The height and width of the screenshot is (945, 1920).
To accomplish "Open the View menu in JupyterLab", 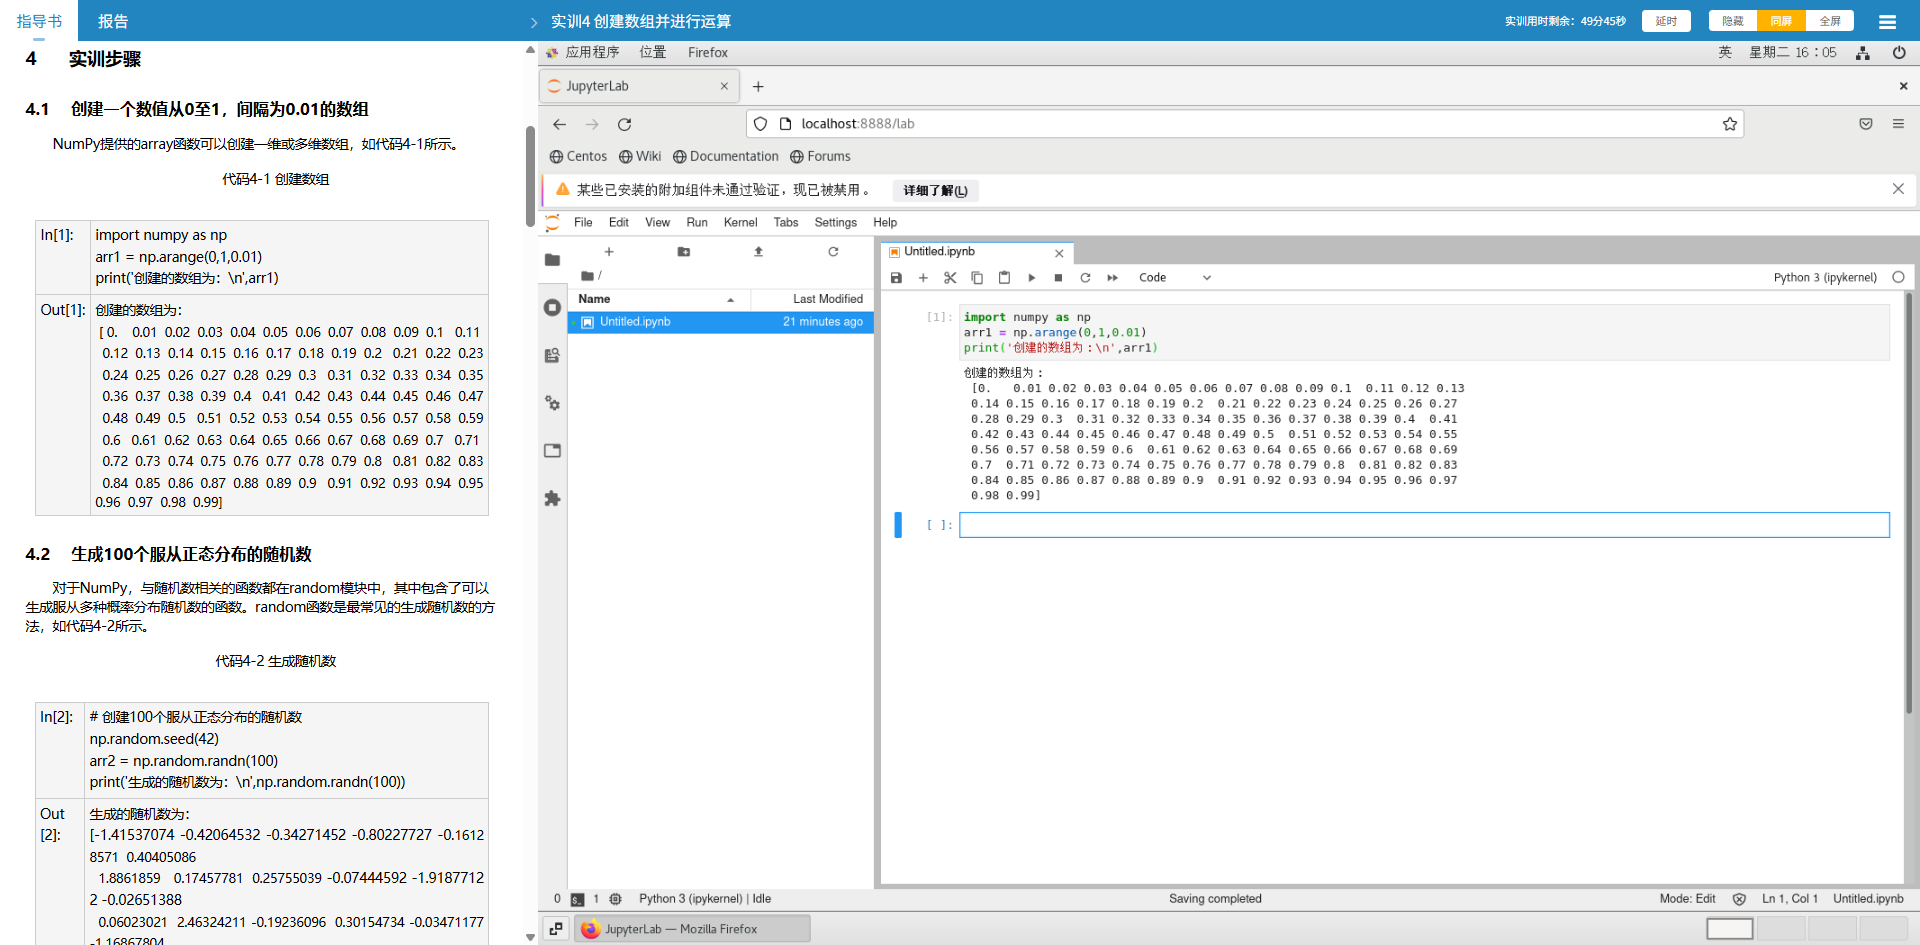I will tap(657, 223).
